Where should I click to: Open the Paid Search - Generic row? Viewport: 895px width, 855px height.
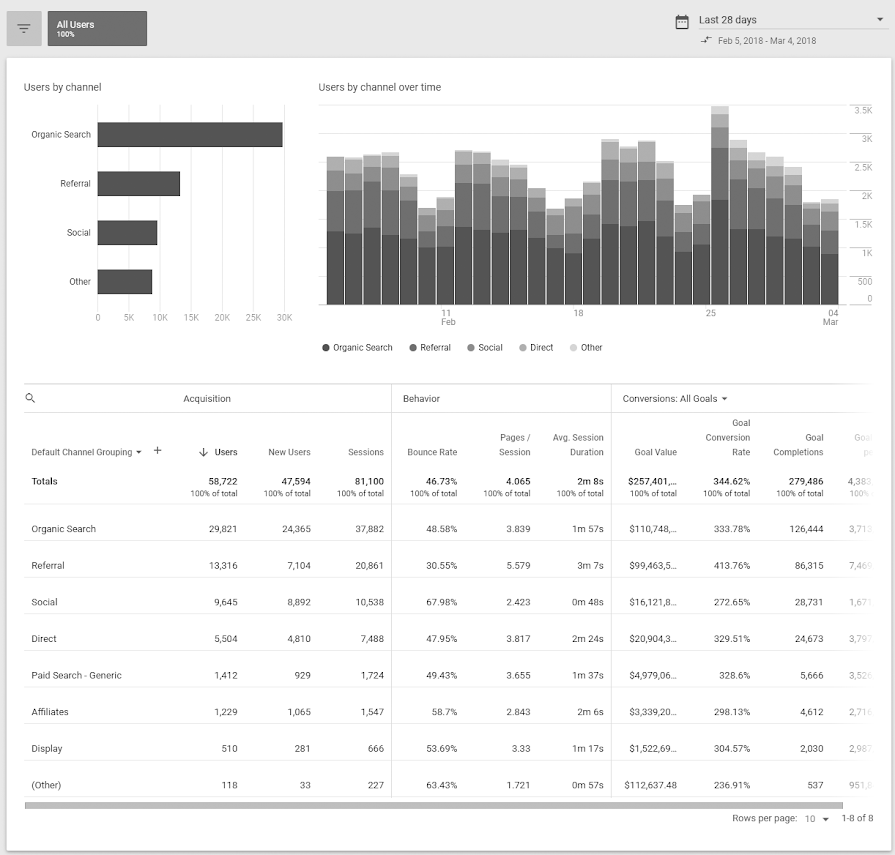coord(76,675)
